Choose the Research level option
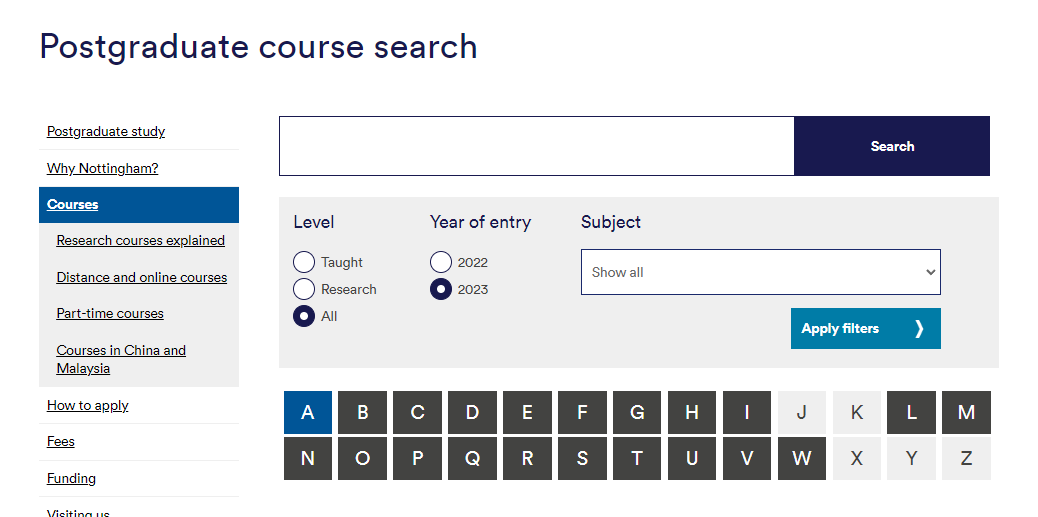 [304, 289]
